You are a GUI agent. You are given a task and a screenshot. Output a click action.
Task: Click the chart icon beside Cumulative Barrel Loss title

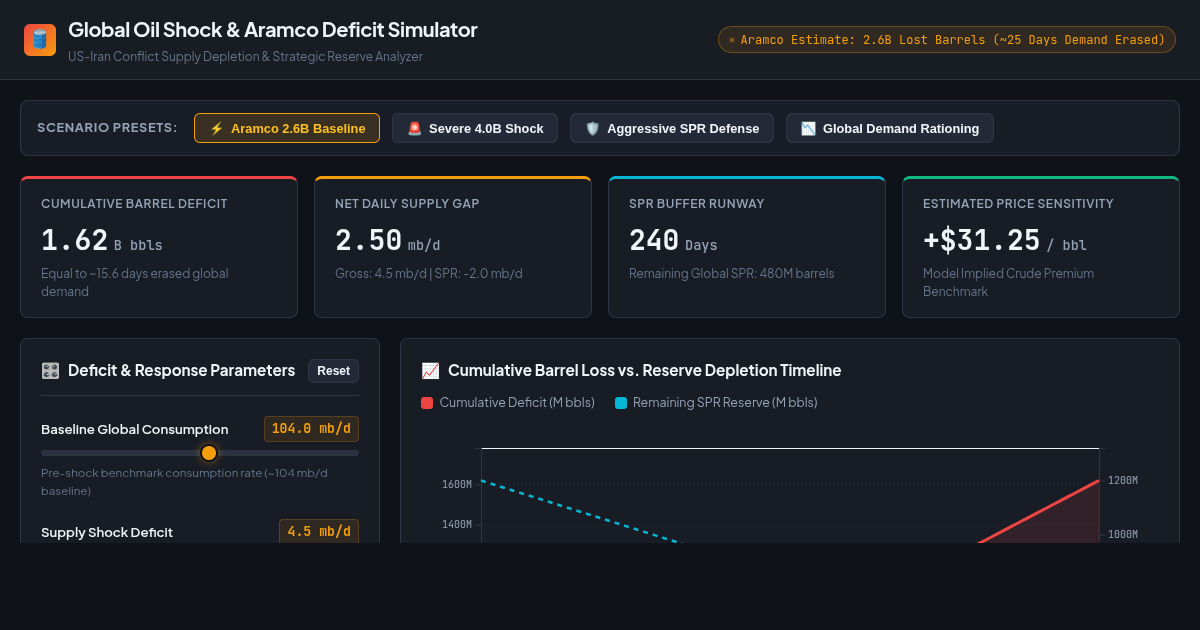pyautogui.click(x=430, y=371)
